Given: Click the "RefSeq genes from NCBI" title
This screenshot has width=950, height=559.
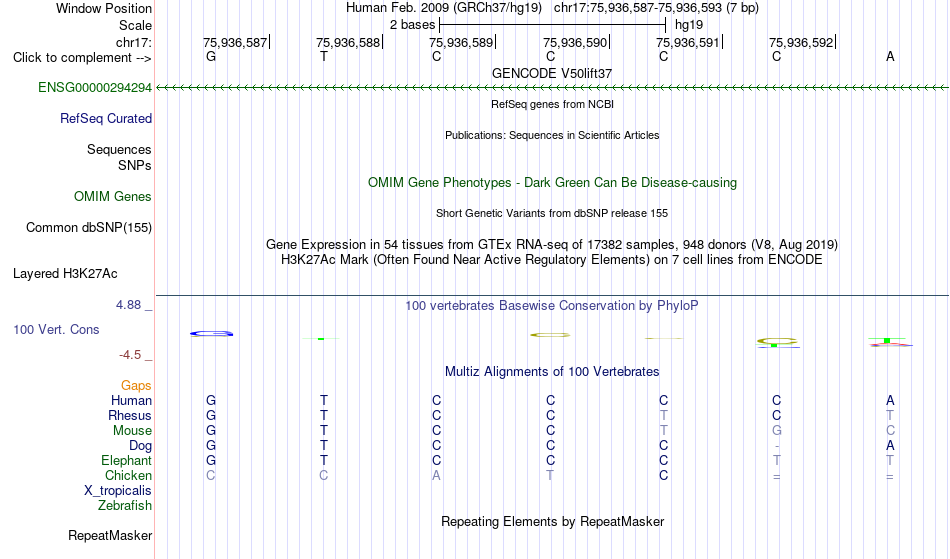Looking at the screenshot, I should (552, 104).
